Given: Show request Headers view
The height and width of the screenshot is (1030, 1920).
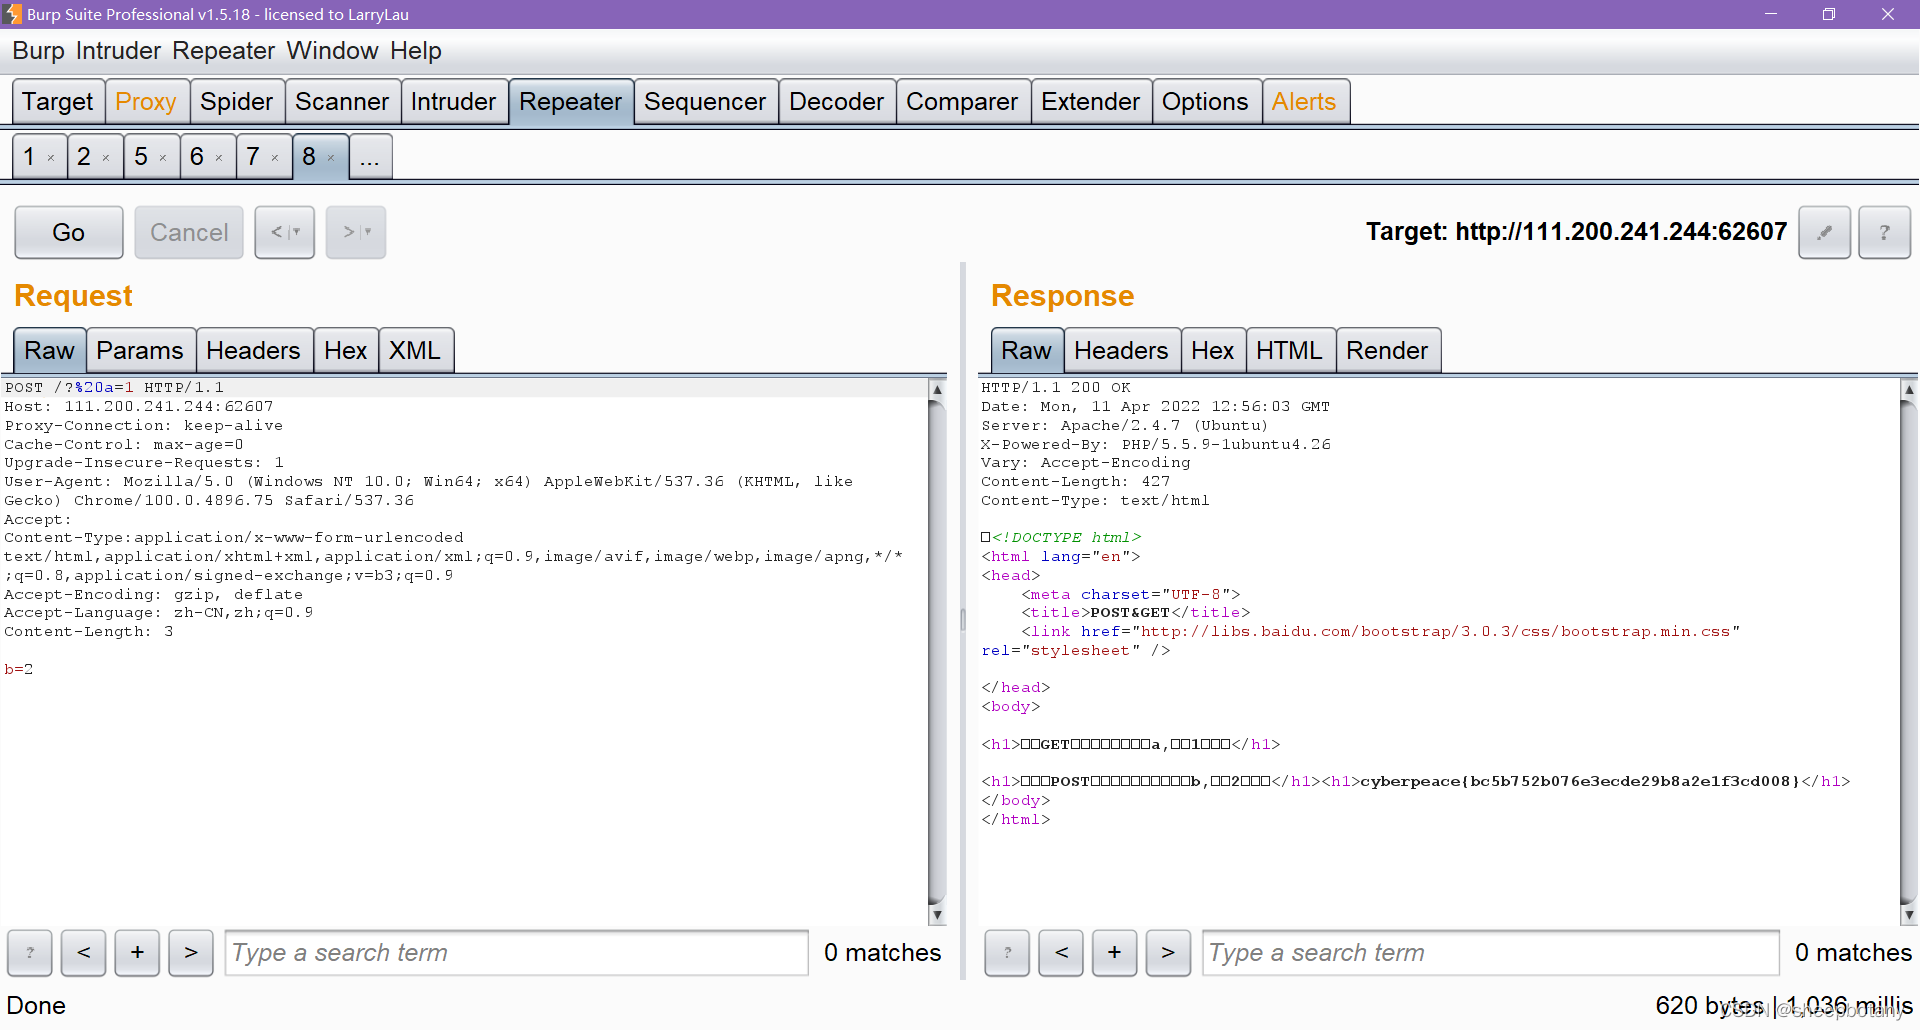Looking at the screenshot, I should pyautogui.click(x=253, y=351).
